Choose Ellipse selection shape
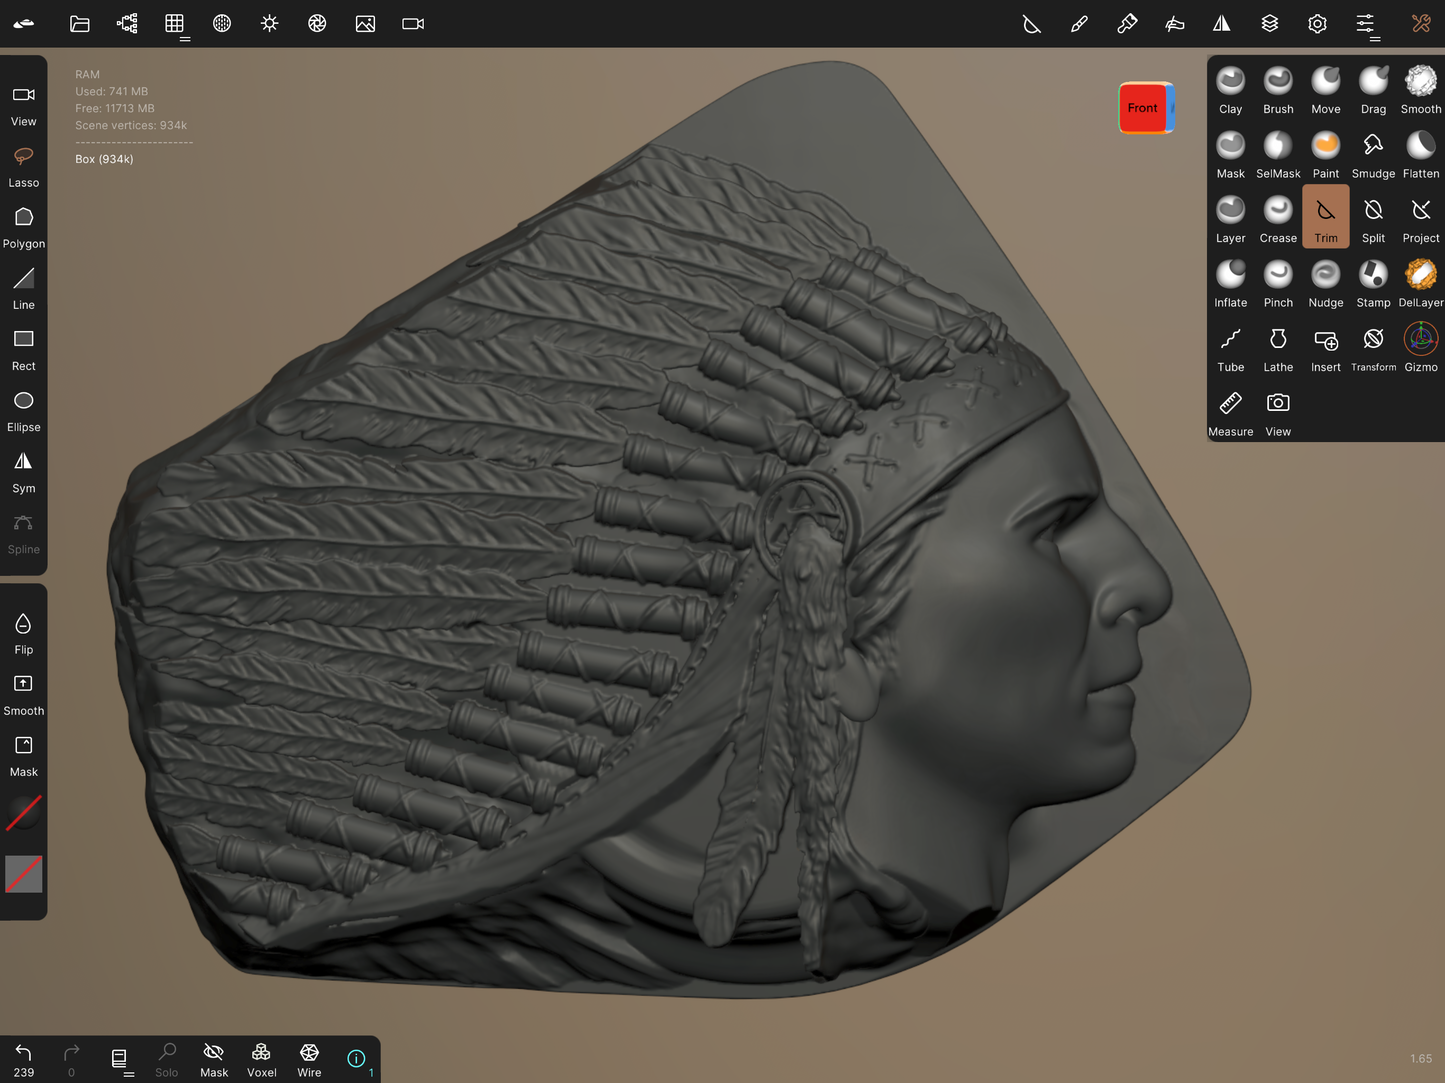 coord(24,410)
